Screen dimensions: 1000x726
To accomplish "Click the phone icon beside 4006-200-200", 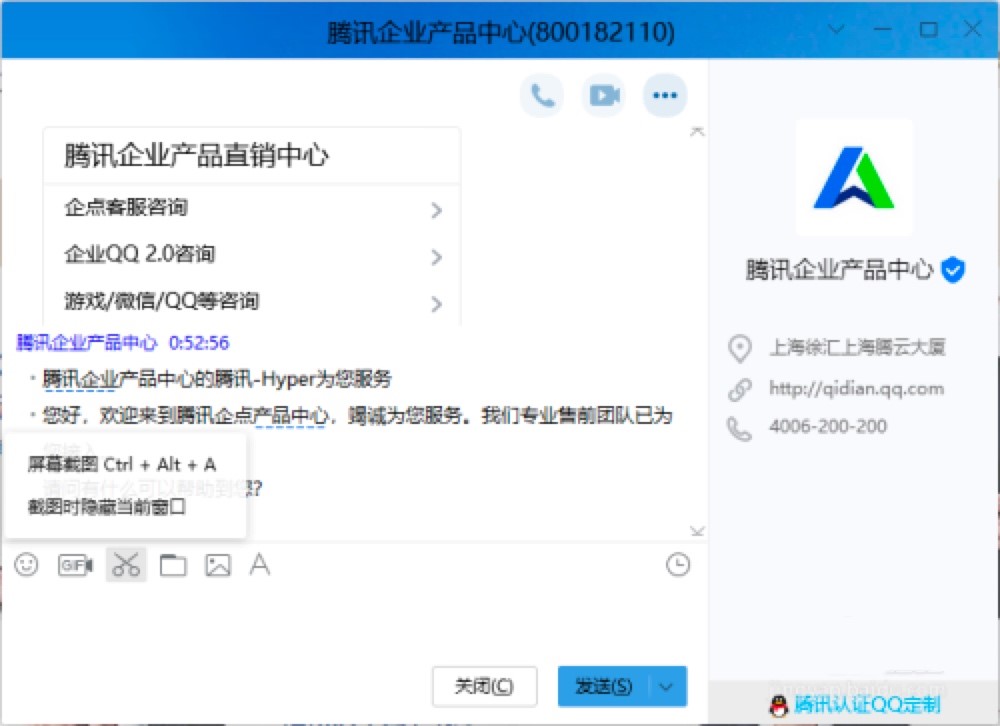I will click(740, 429).
